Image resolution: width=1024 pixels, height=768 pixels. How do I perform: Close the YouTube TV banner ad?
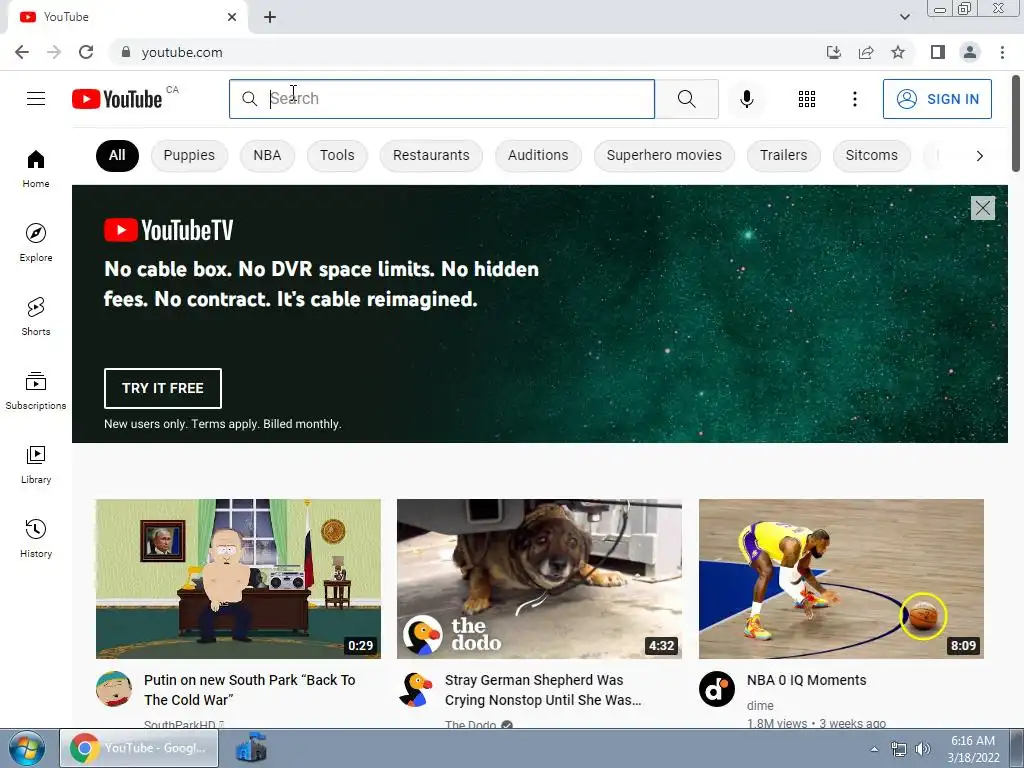(982, 208)
